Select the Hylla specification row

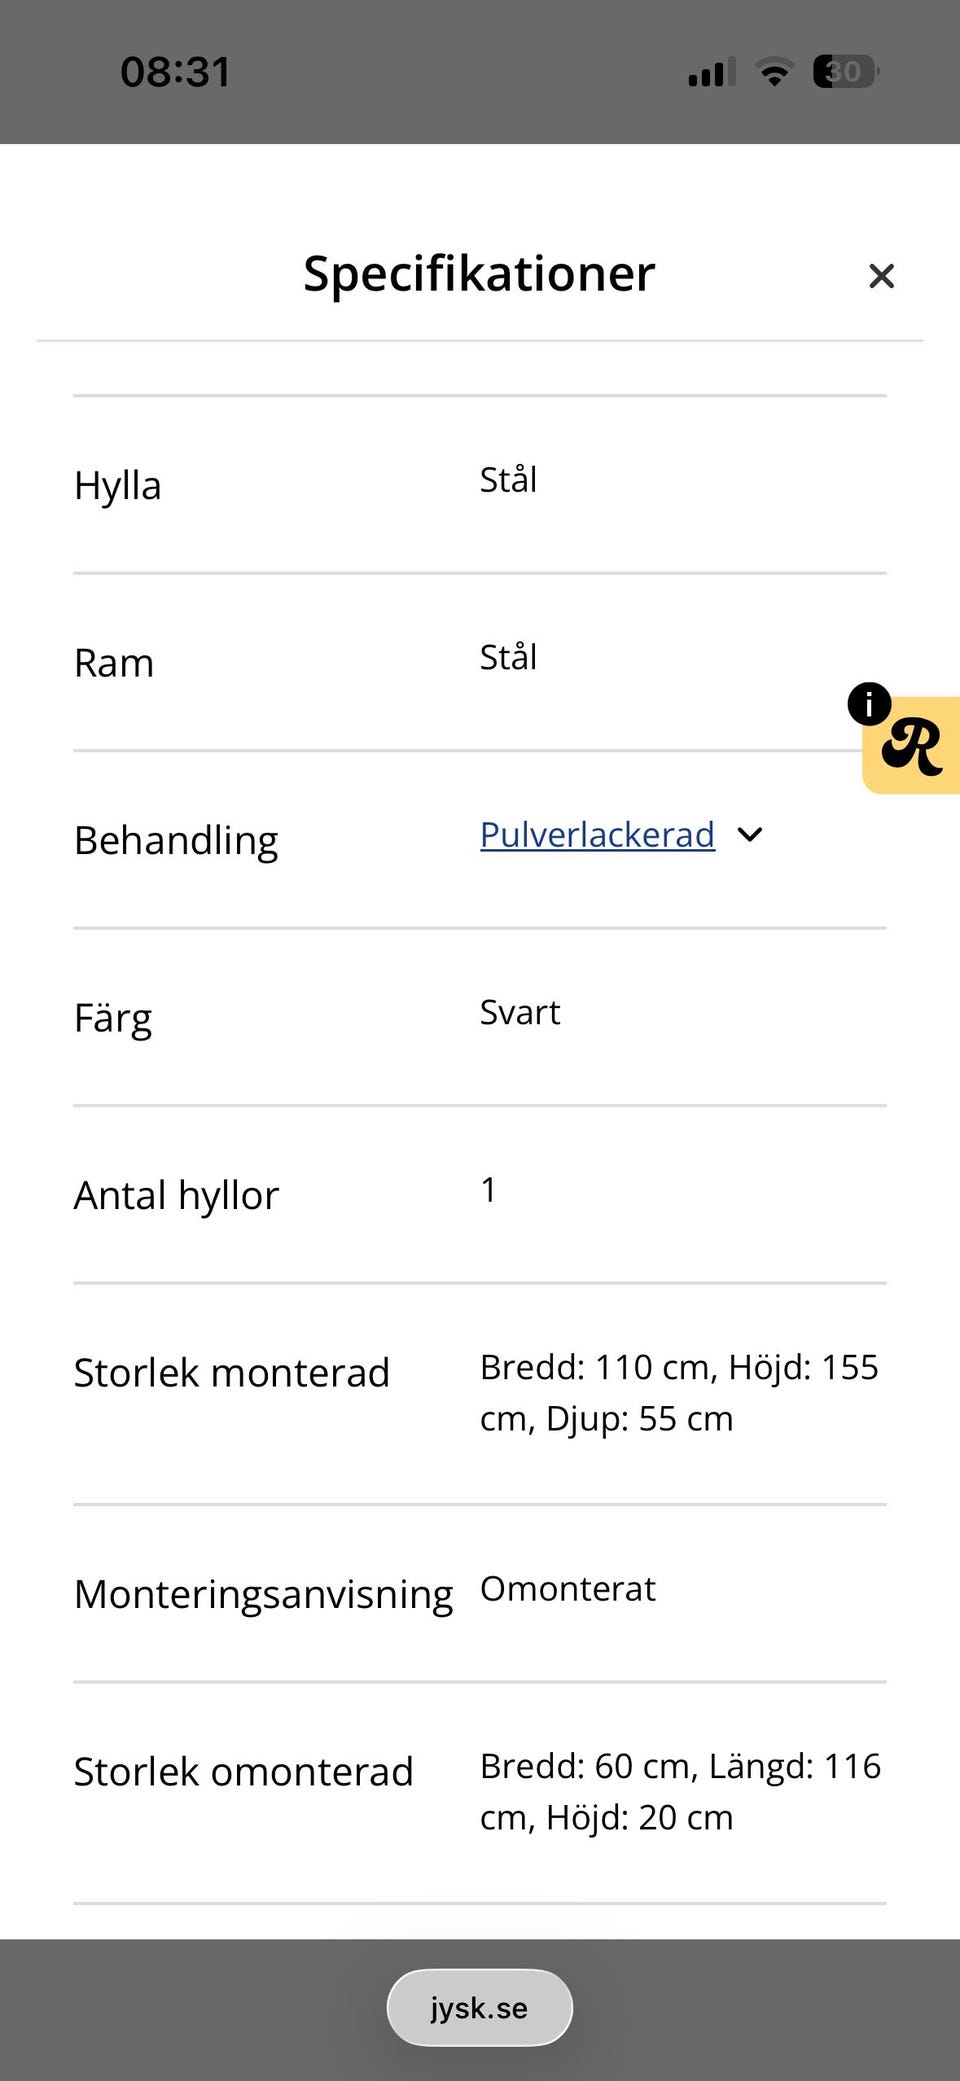[x=480, y=485]
